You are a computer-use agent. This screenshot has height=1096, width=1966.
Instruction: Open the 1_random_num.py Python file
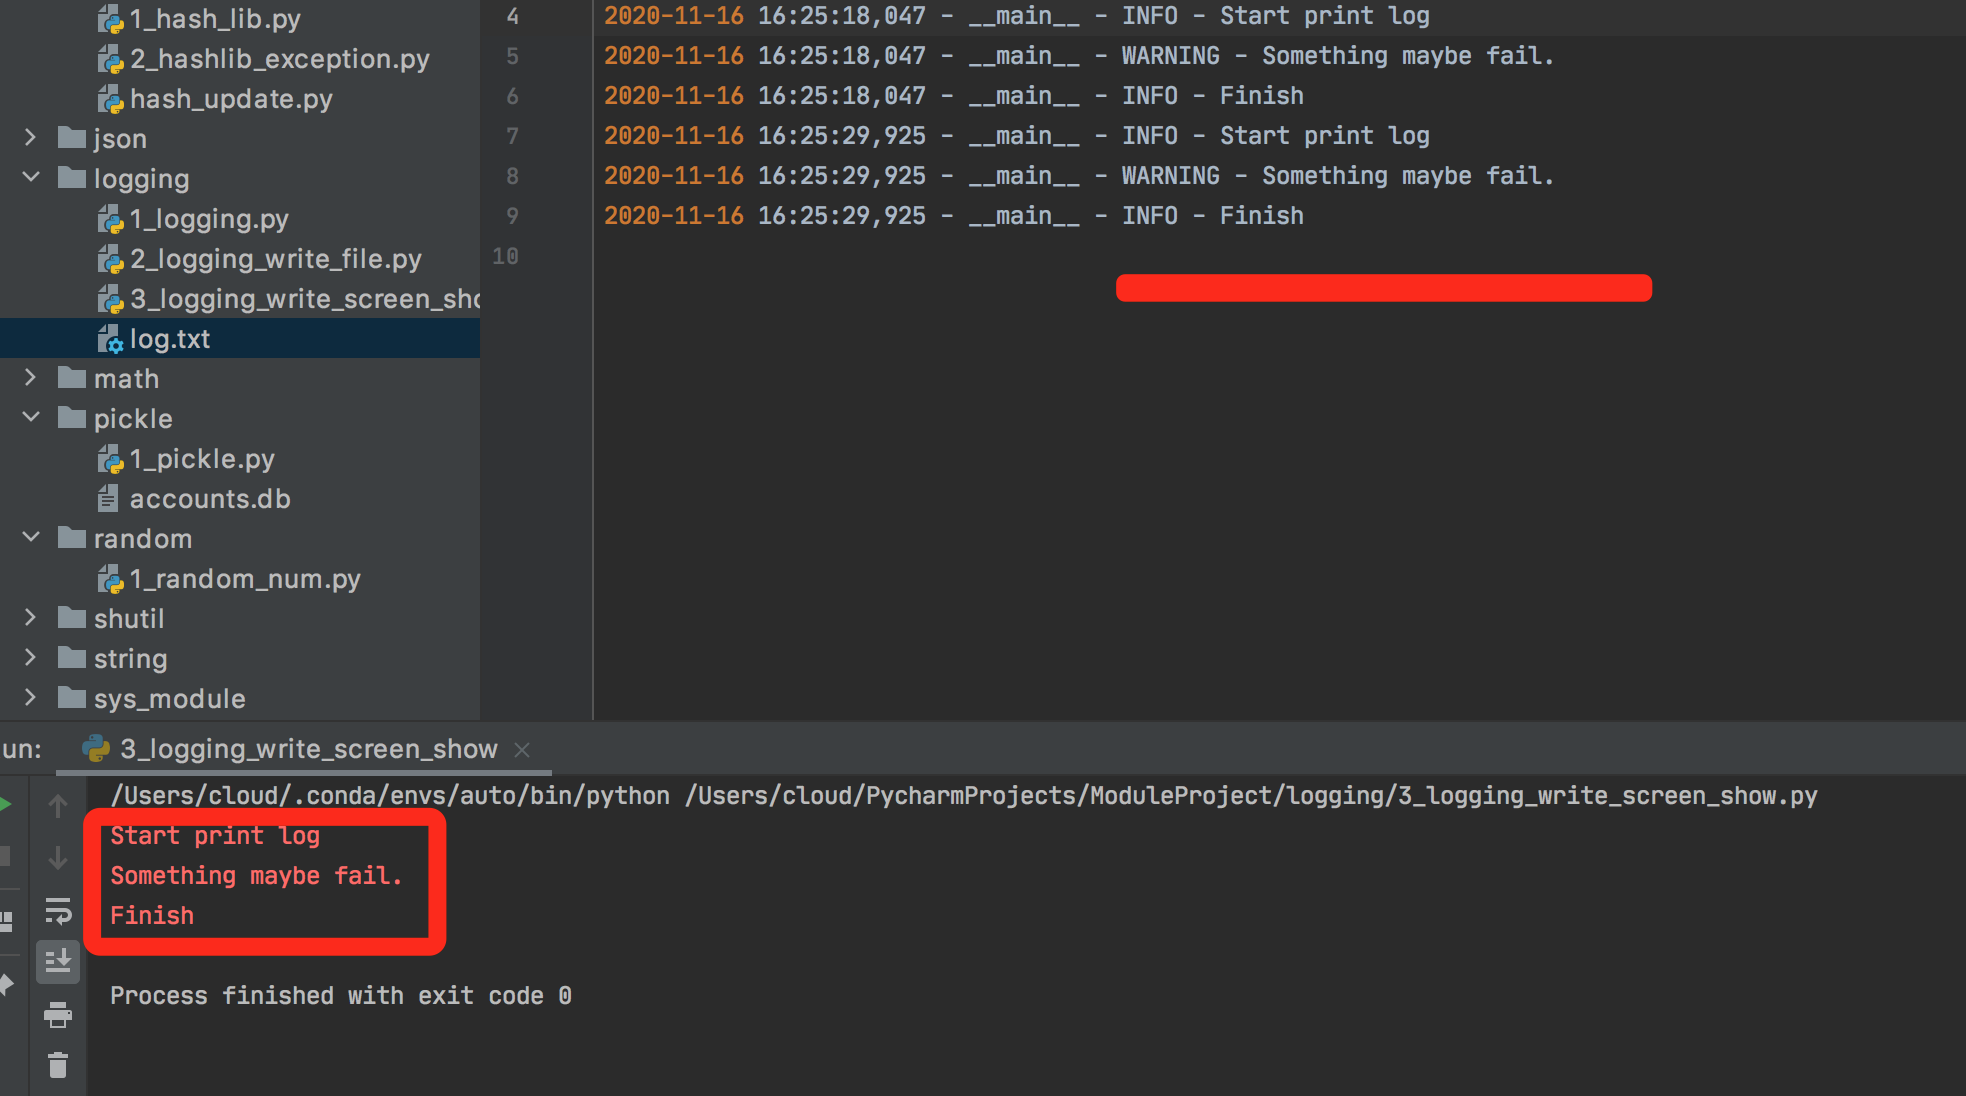click(x=244, y=579)
